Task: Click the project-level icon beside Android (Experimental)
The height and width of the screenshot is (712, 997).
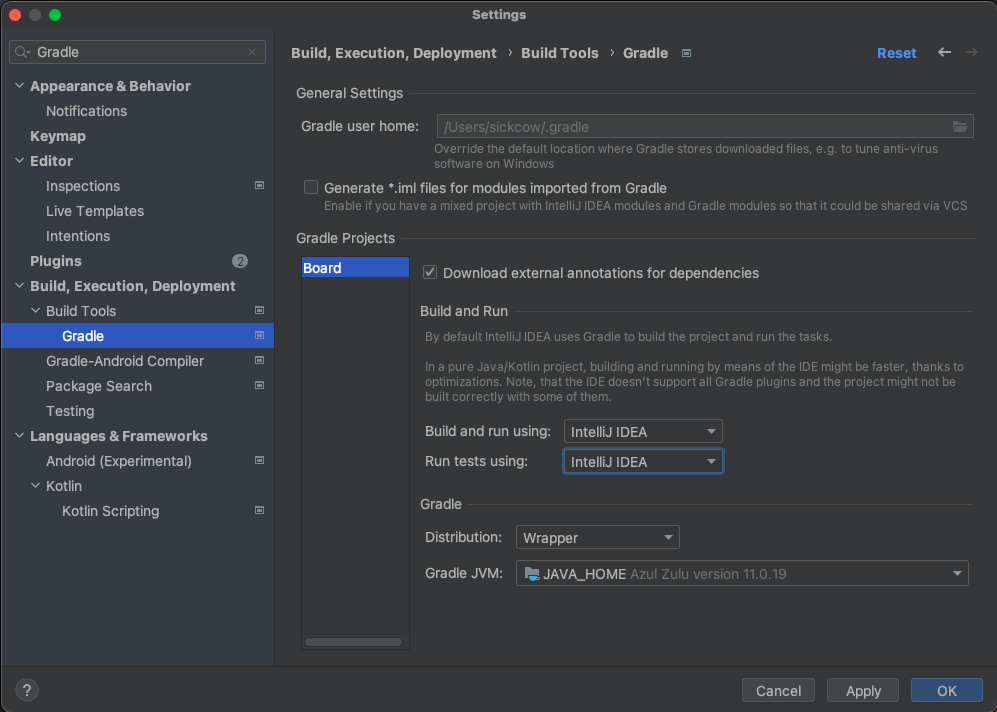Action: pos(259,460)
